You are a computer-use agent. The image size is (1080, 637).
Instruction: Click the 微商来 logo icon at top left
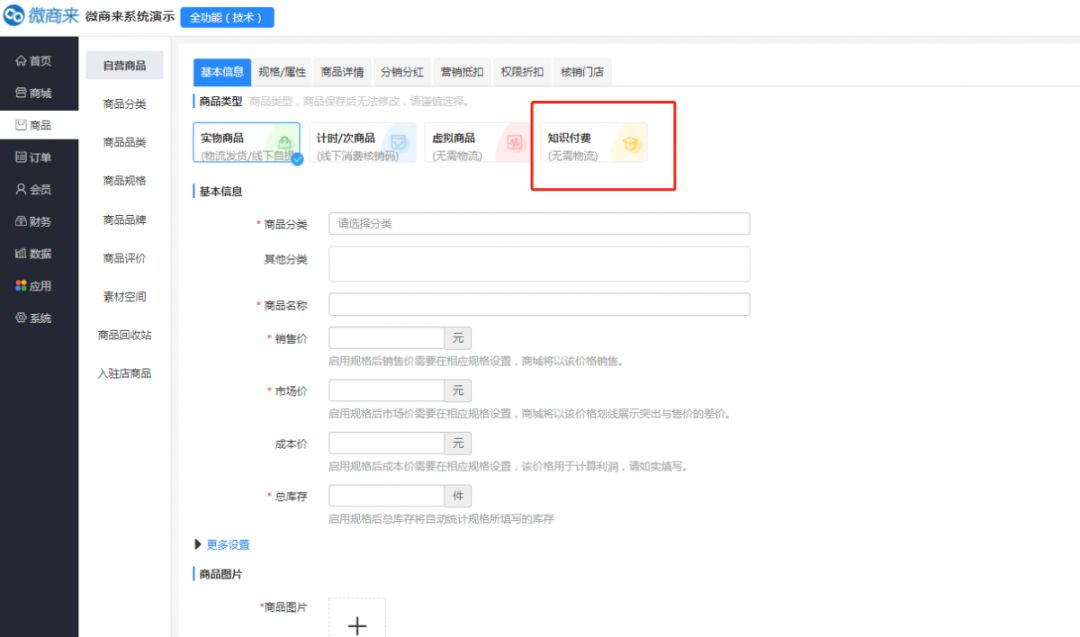(x=12, y=16)
